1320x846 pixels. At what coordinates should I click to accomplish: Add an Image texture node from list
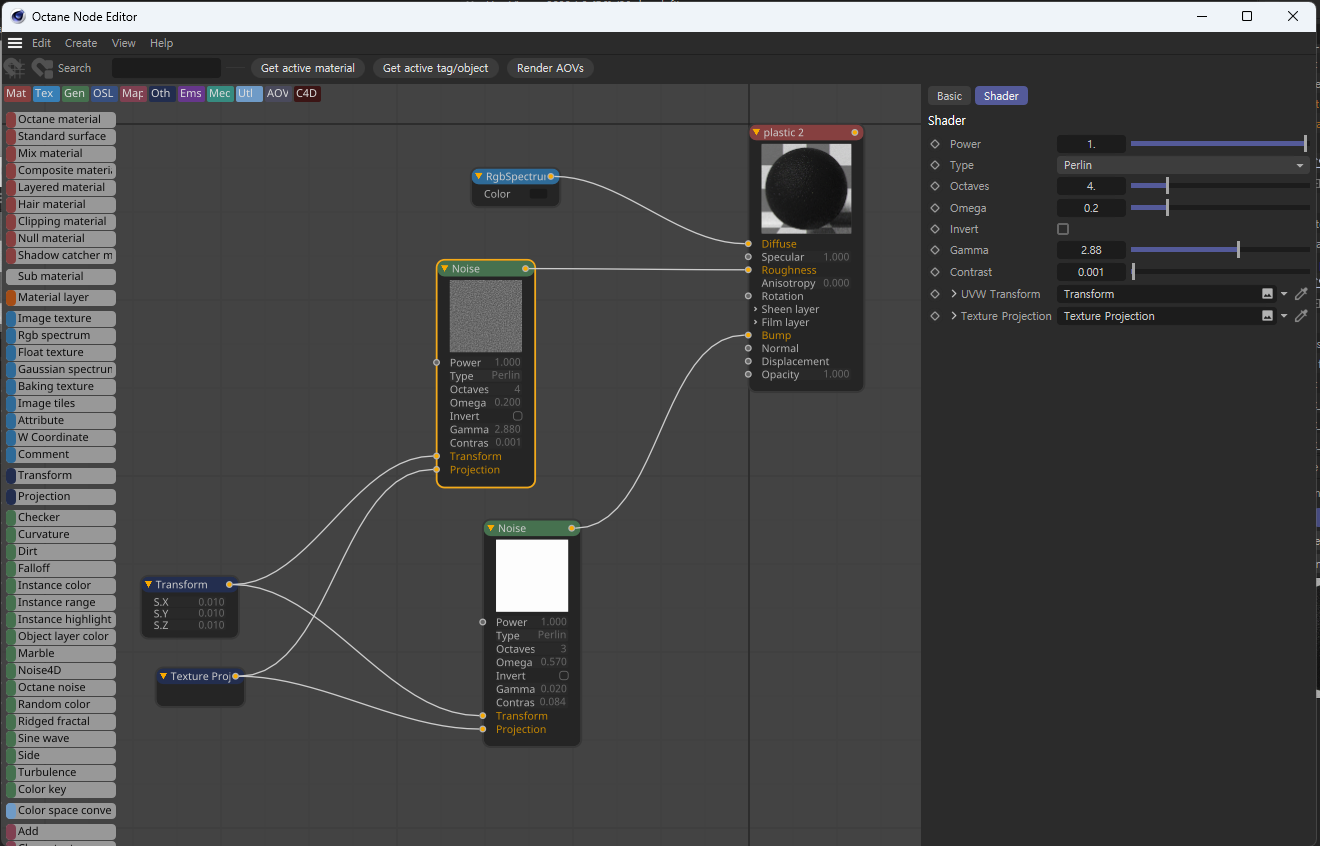coord(61,318)
